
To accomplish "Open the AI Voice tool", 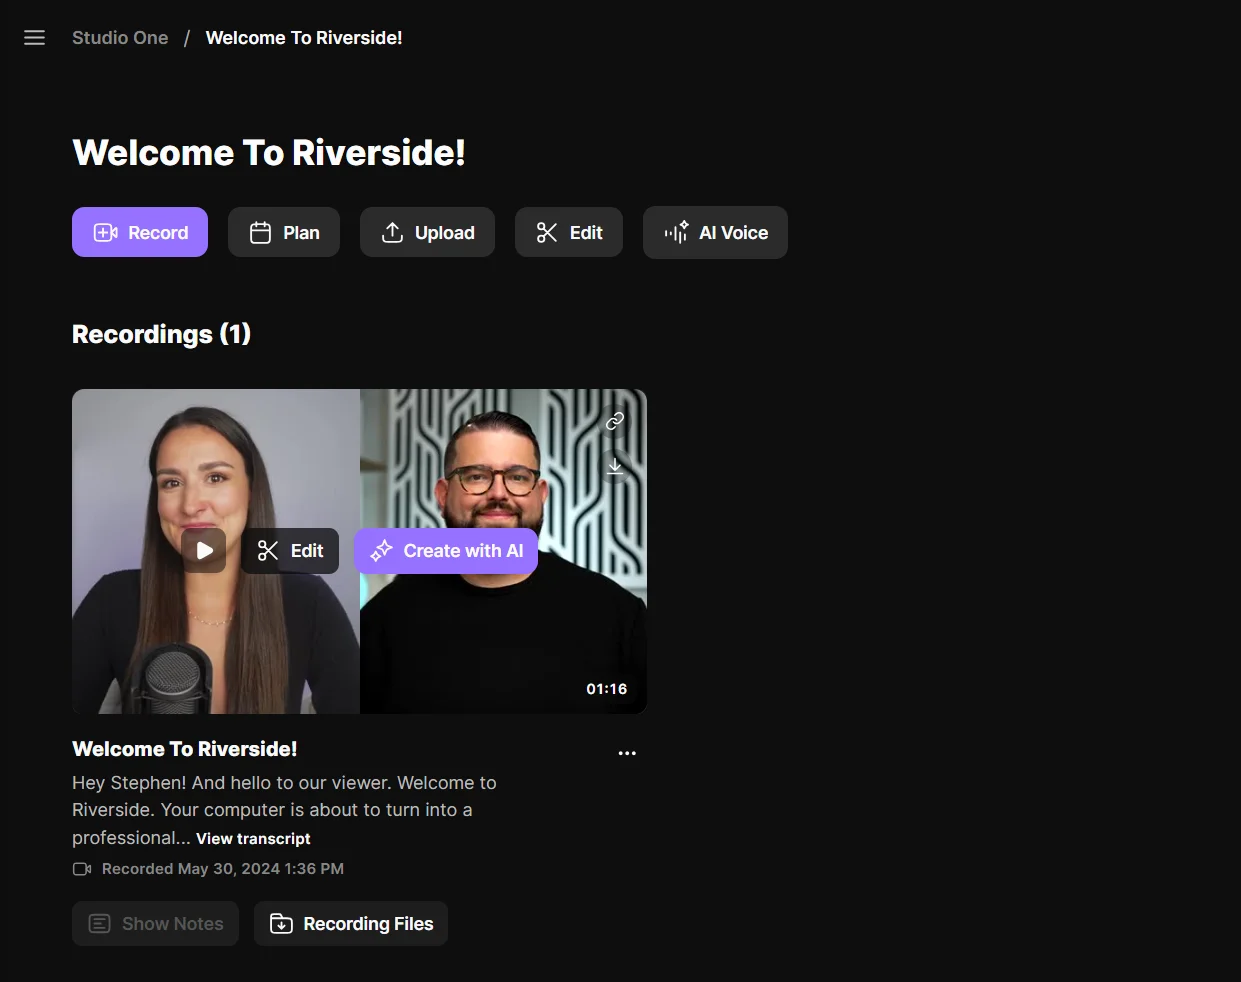I will coord(715,233).
